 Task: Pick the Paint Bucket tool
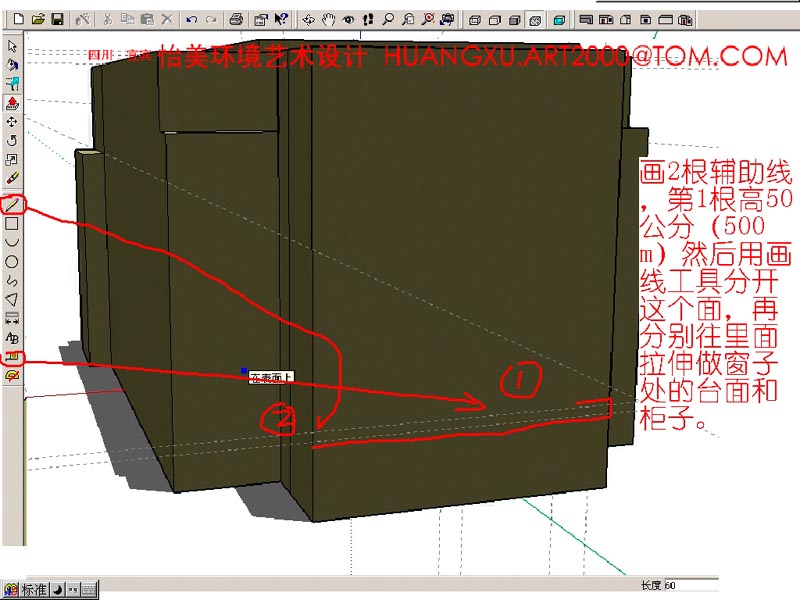tap(12, 64)
